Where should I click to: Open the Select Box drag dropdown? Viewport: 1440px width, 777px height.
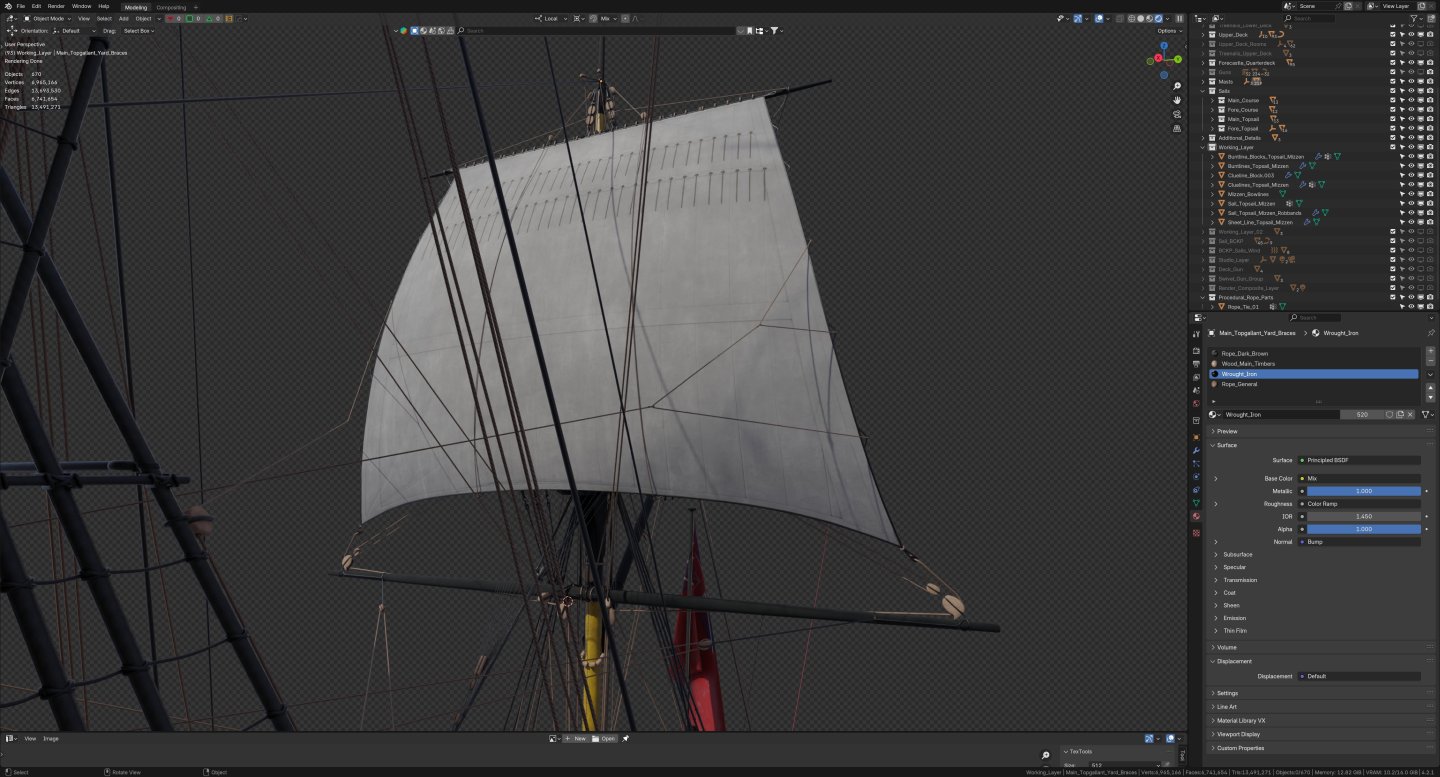[x=139, y=31]
